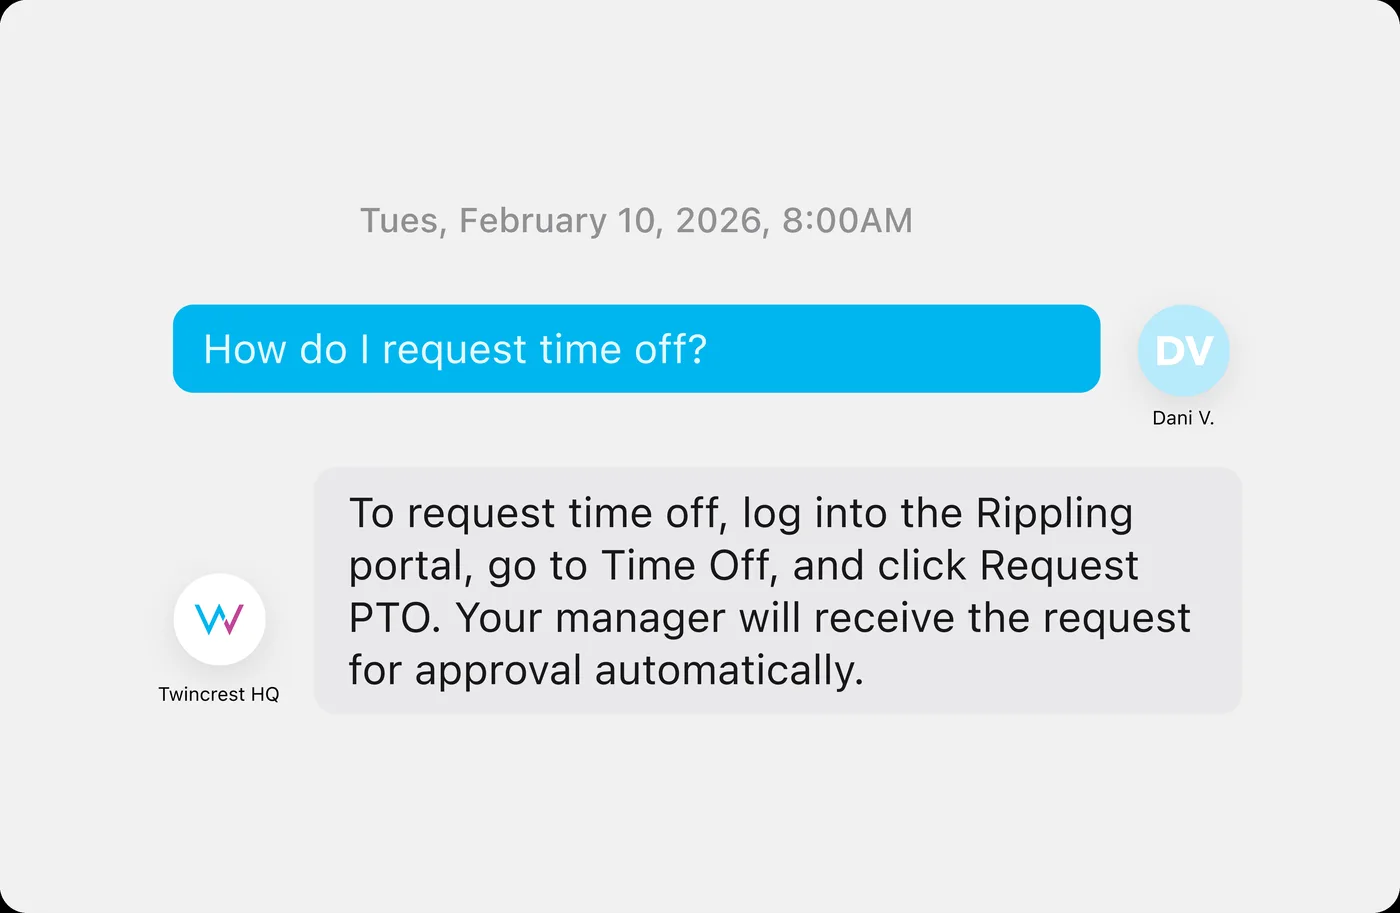This screenshot has width=1400, height=913.
Task: Click the gray reply bubble's empty lower-right area
Action: coord(1050,675)
